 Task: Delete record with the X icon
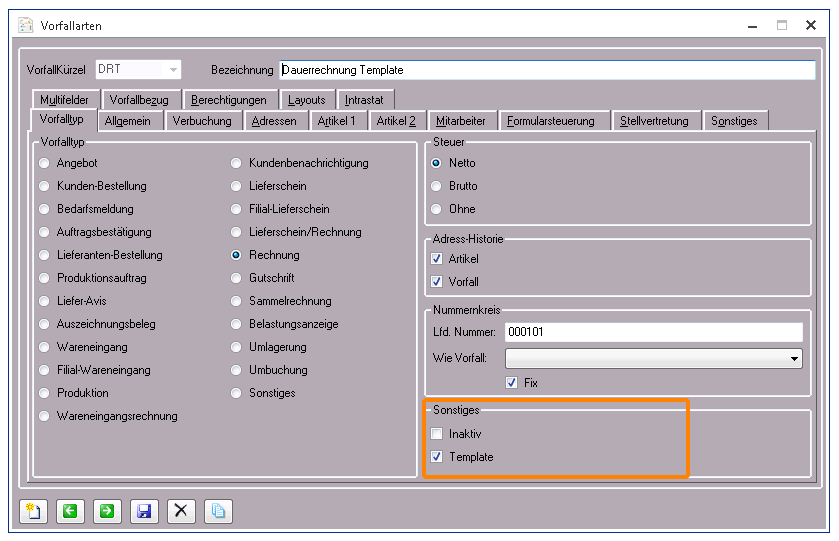coord(181,511)
